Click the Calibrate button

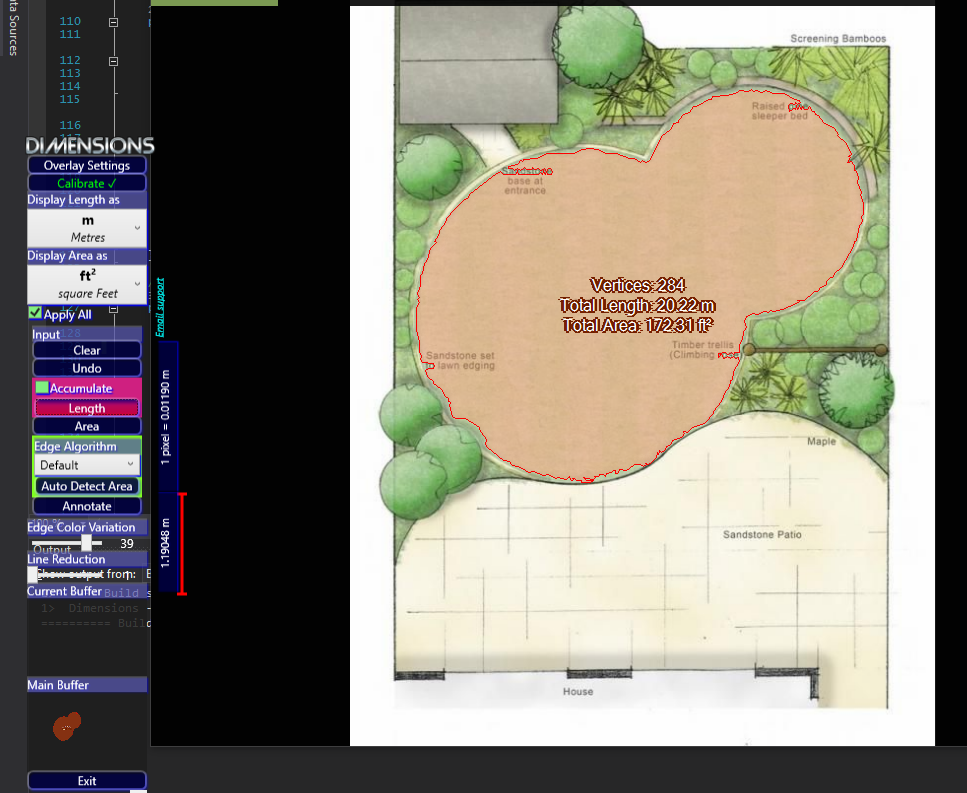click(87, 183)
